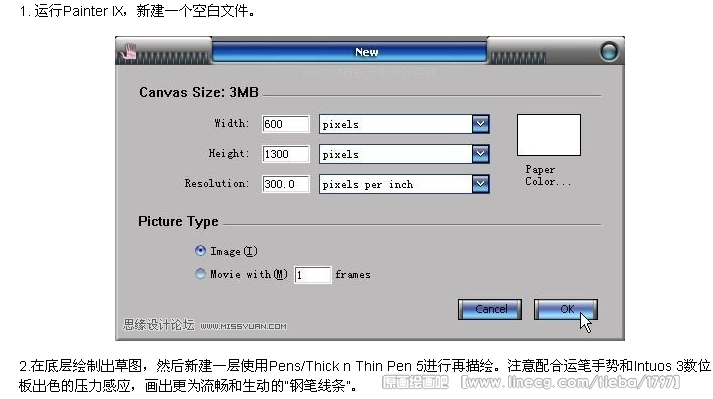The width and height of the screenshot is (713, 399).
Task: Click the "Paper Color..." label
Action: 547,176
